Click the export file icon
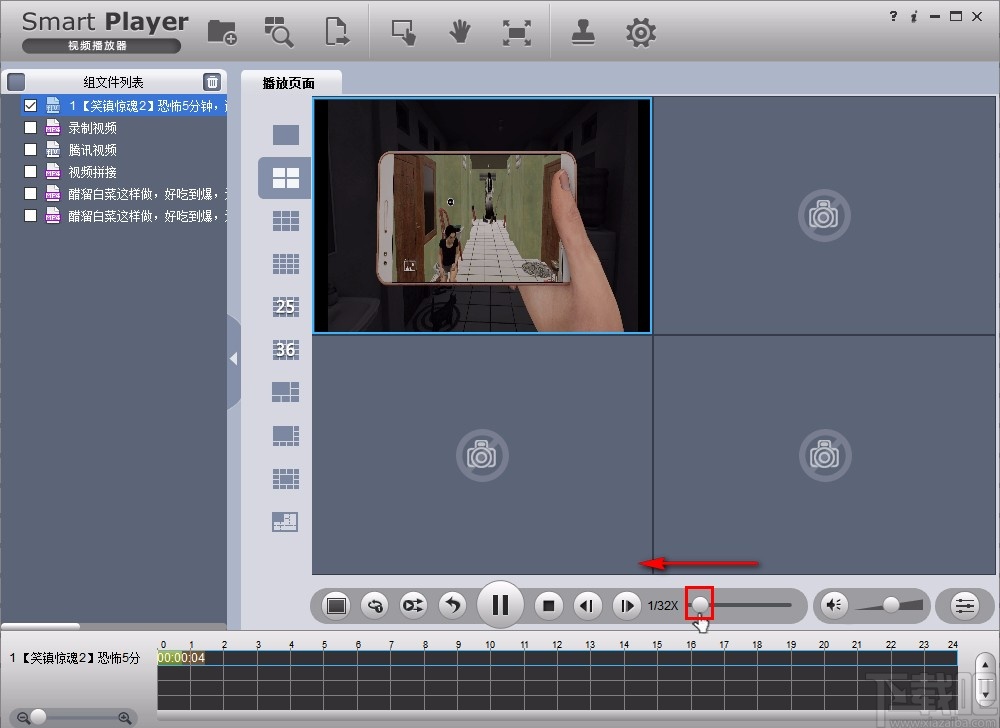Image resolution: width=1000 pixels, height=728 pixels. coord(337,32)
